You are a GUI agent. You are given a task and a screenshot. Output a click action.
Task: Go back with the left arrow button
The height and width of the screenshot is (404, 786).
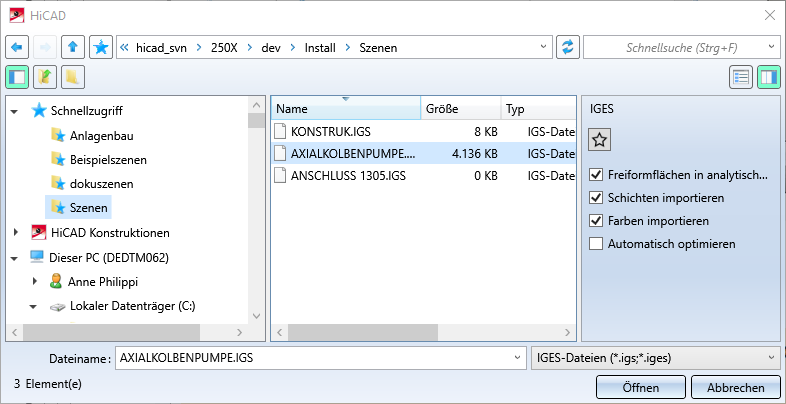(x=17, y=48)
